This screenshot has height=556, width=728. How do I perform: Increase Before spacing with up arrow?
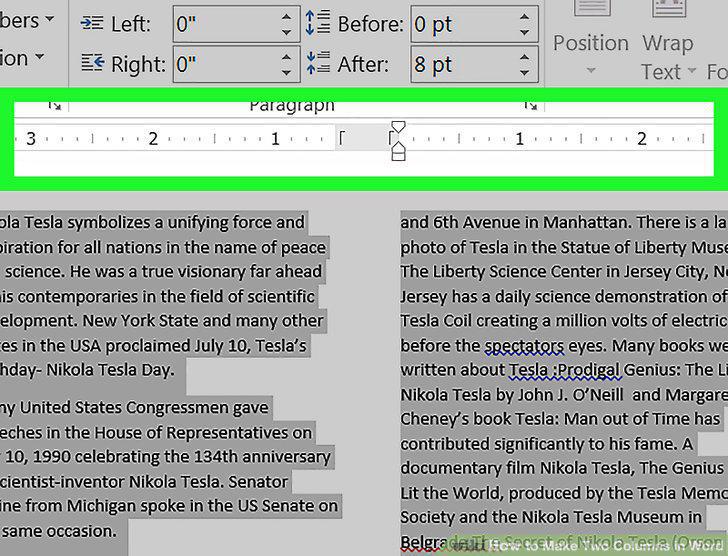(525, 16)
